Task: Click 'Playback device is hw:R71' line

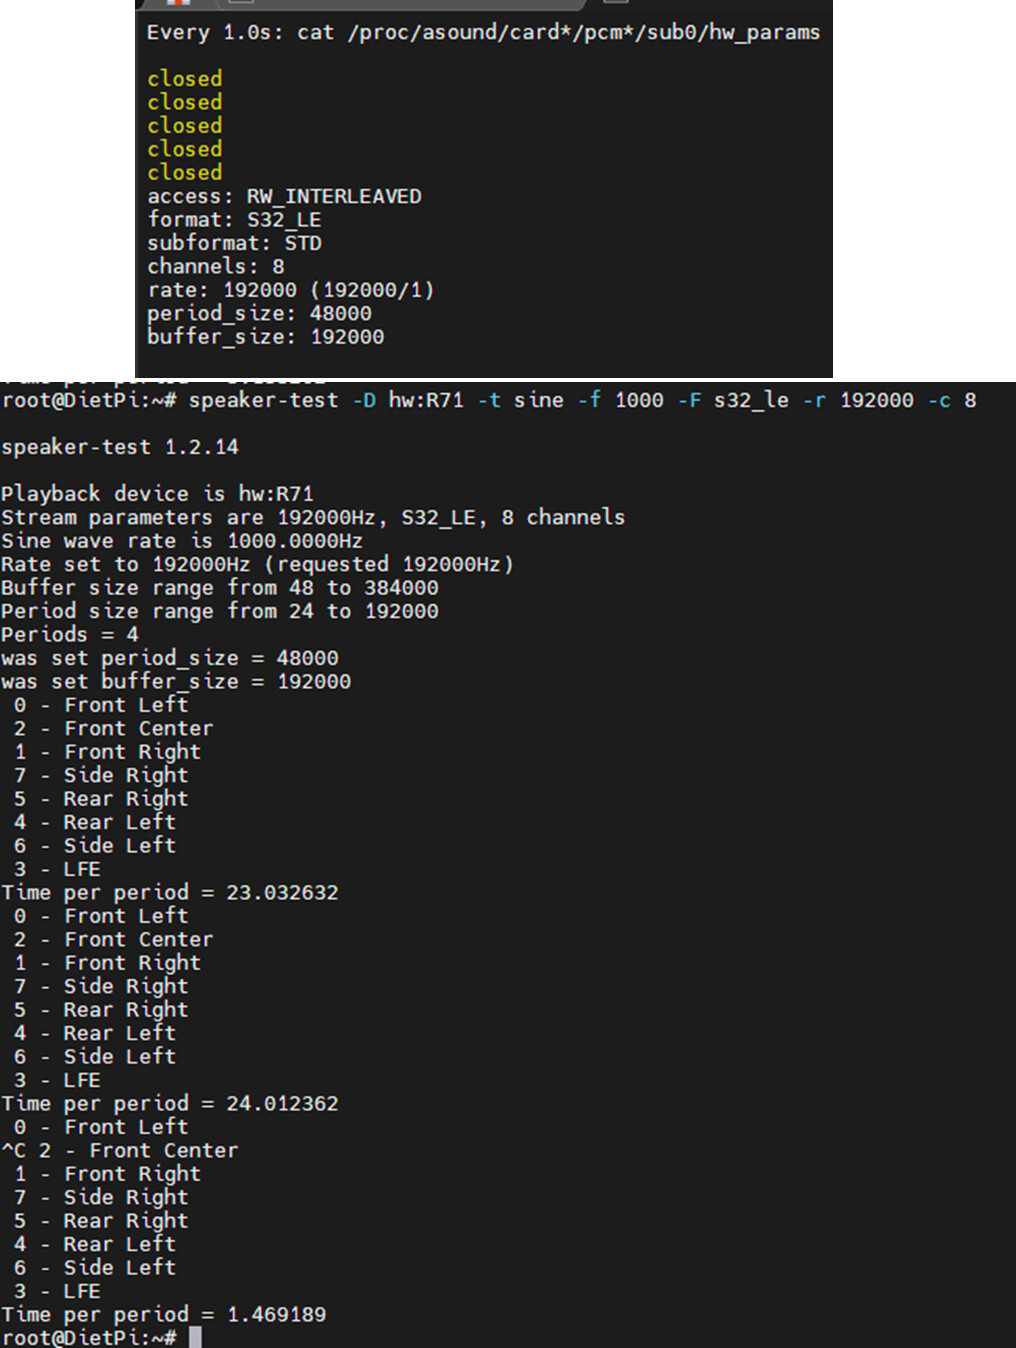Action: pos(157,494)
